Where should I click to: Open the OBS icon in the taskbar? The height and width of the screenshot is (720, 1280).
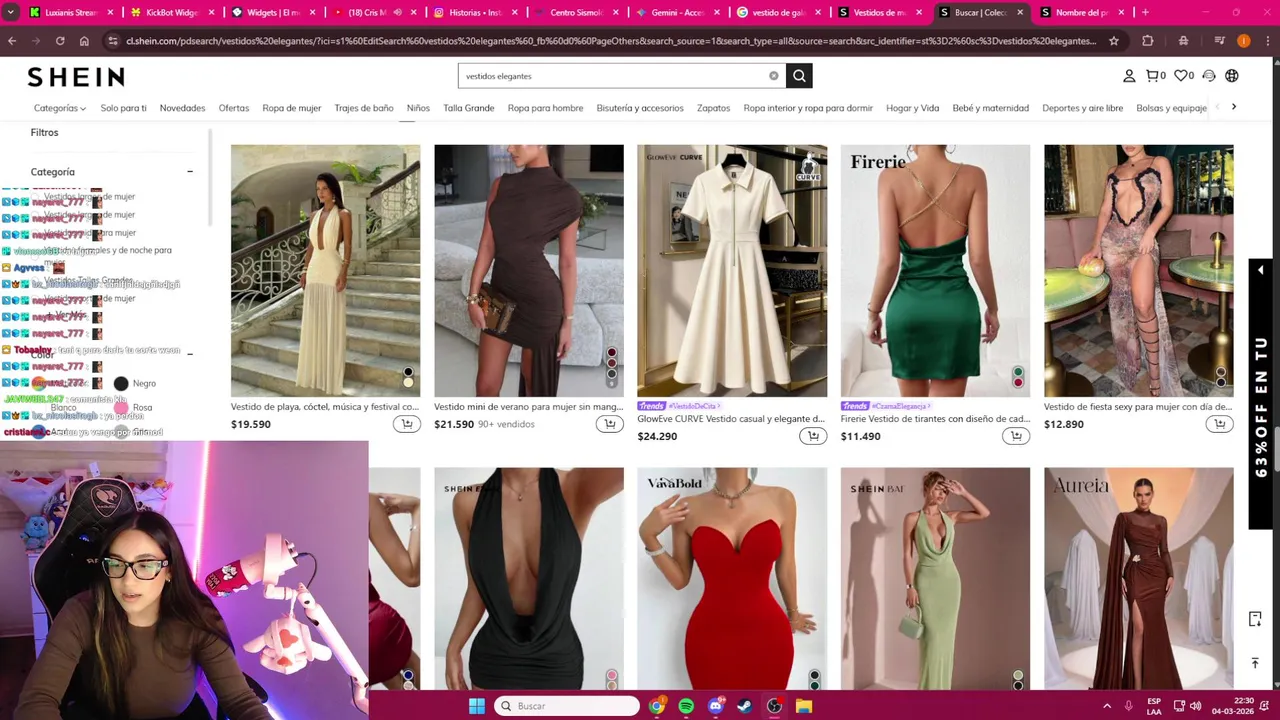click(x=774, y=706)
